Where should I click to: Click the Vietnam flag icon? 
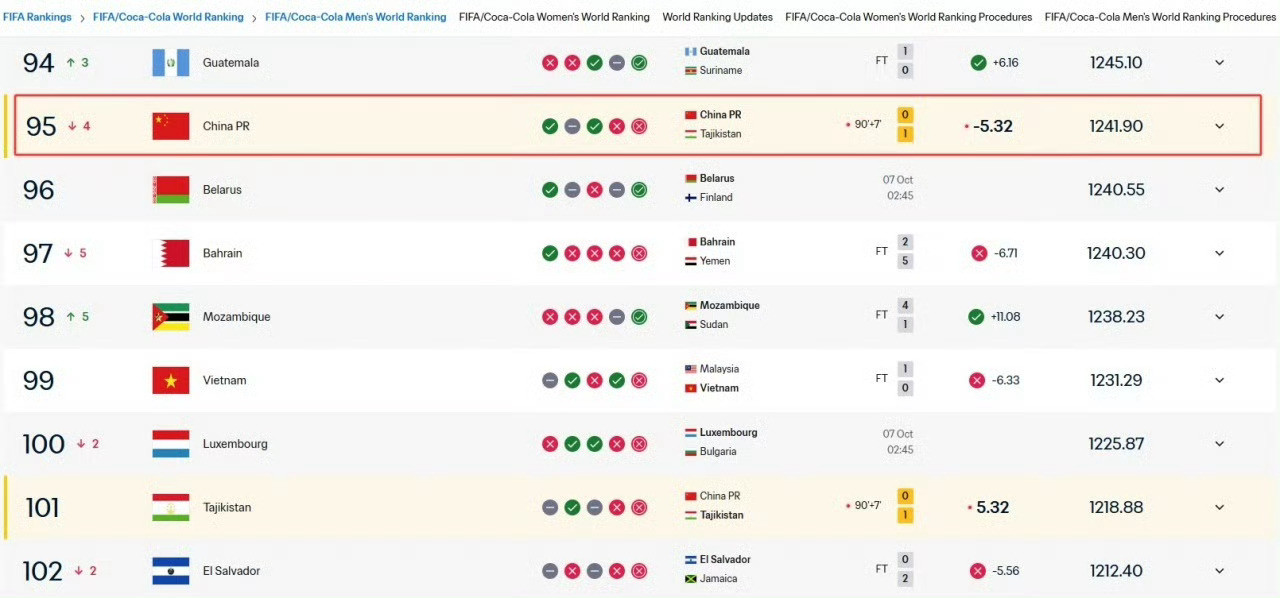coord(170,380)
